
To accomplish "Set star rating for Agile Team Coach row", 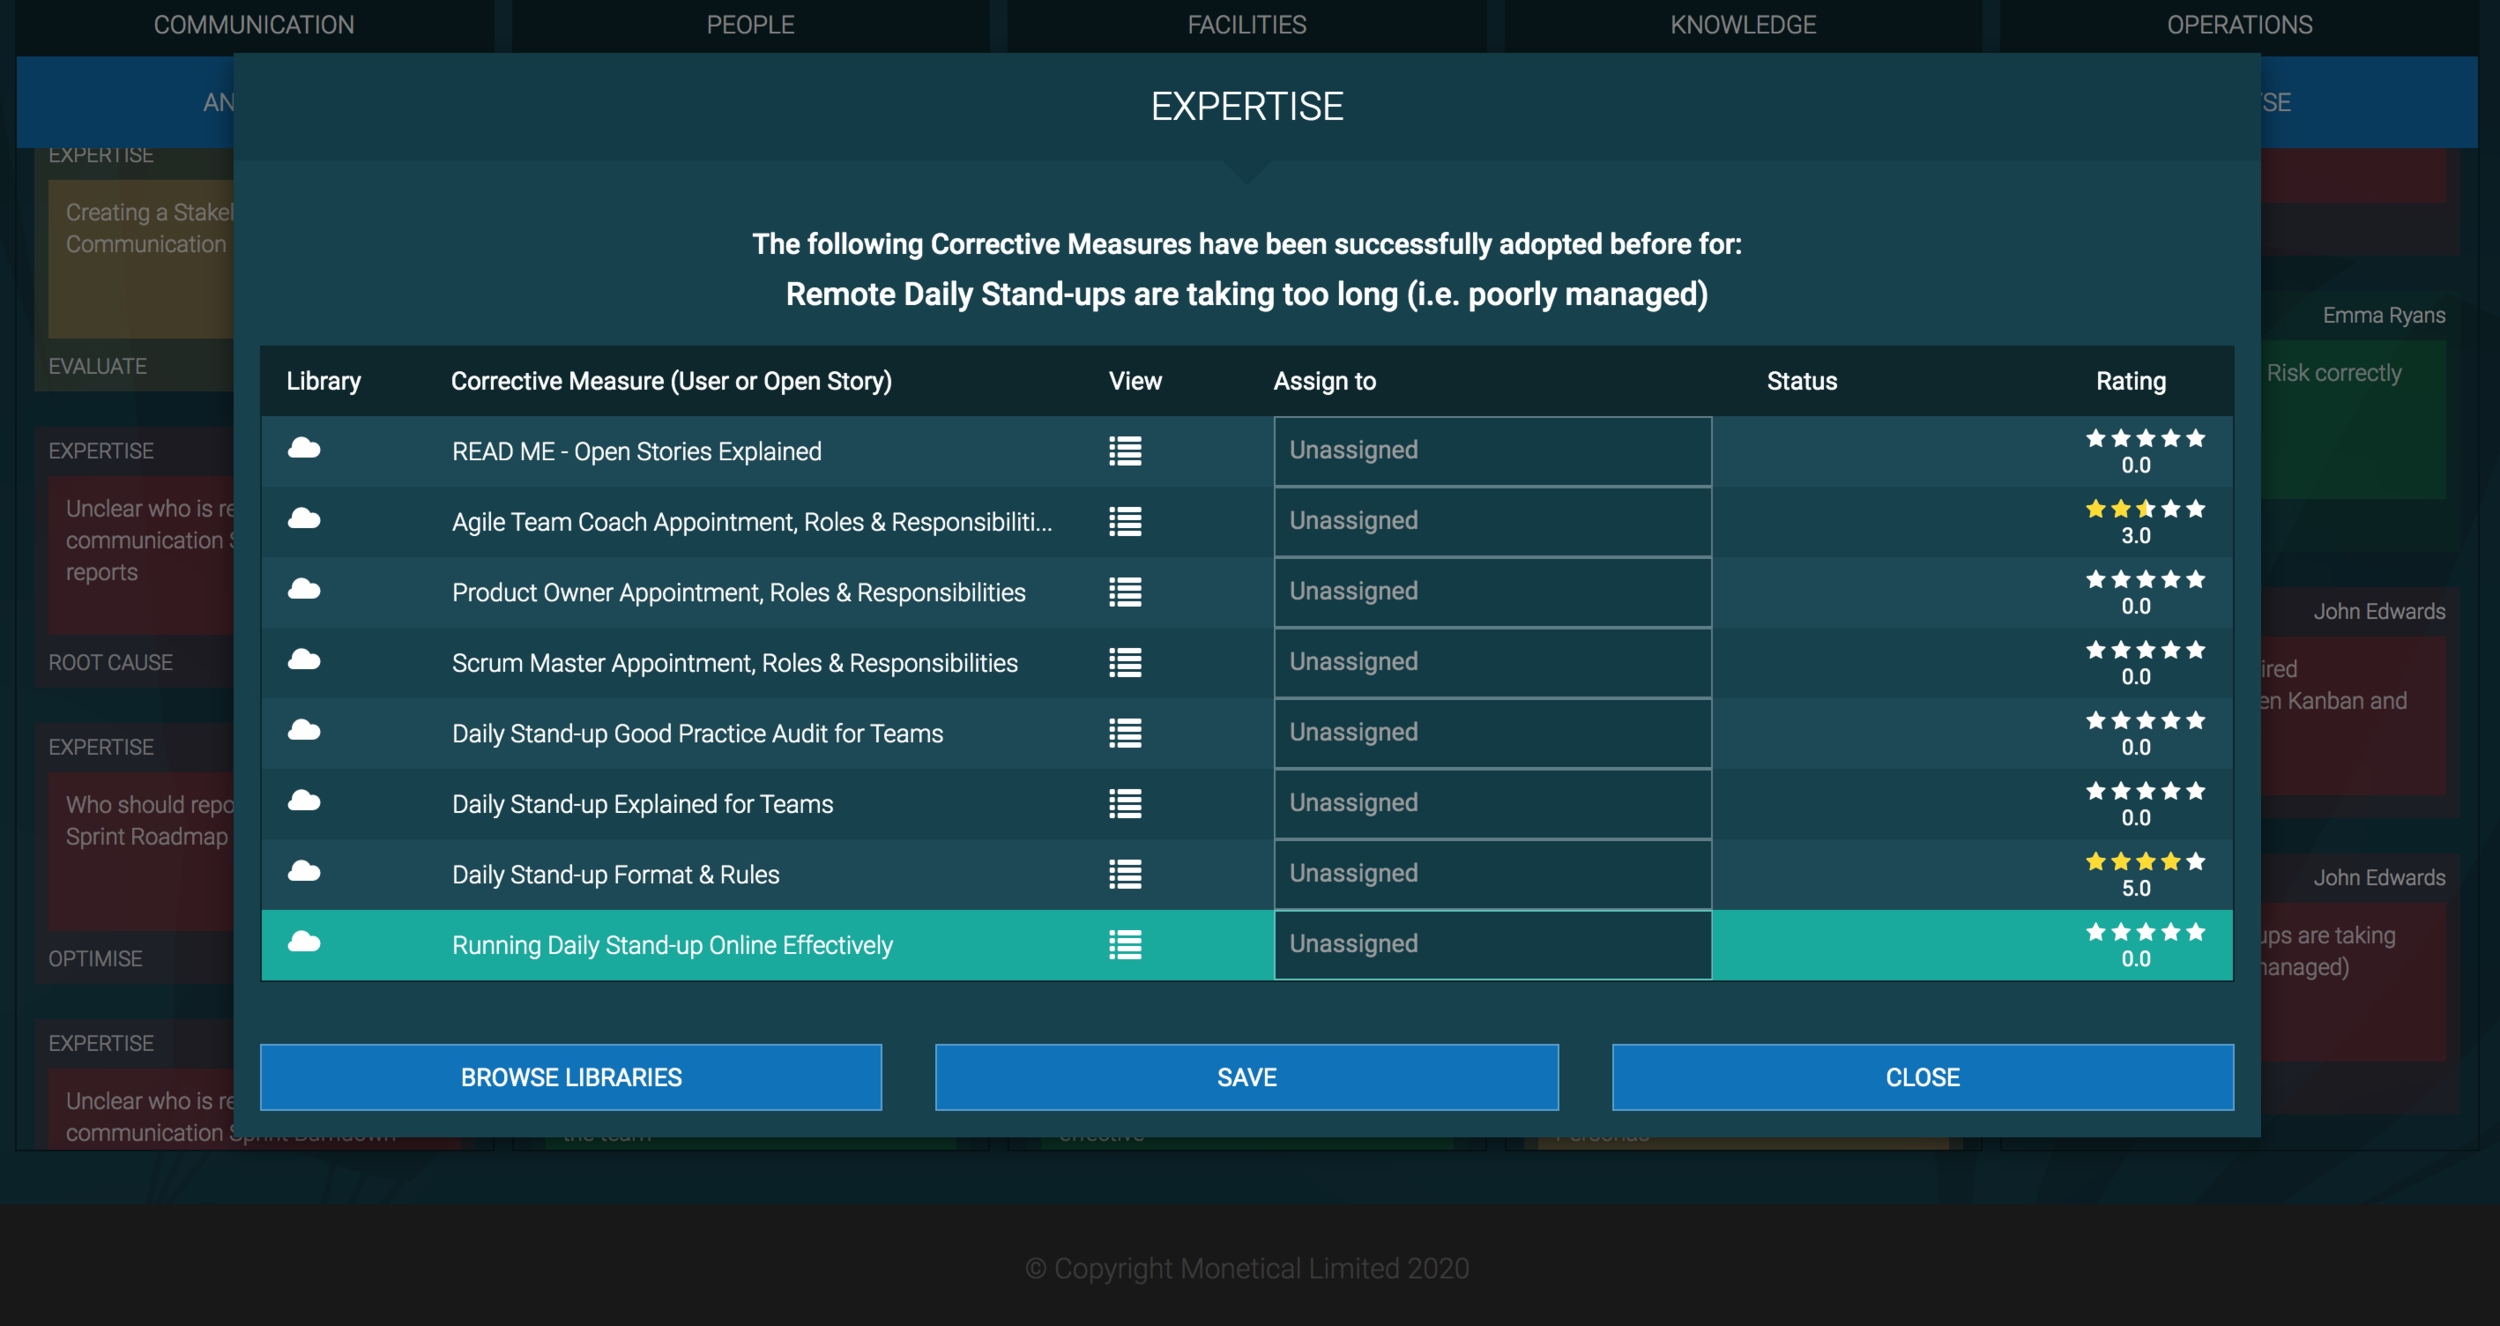I will [x=2145, y=510].
